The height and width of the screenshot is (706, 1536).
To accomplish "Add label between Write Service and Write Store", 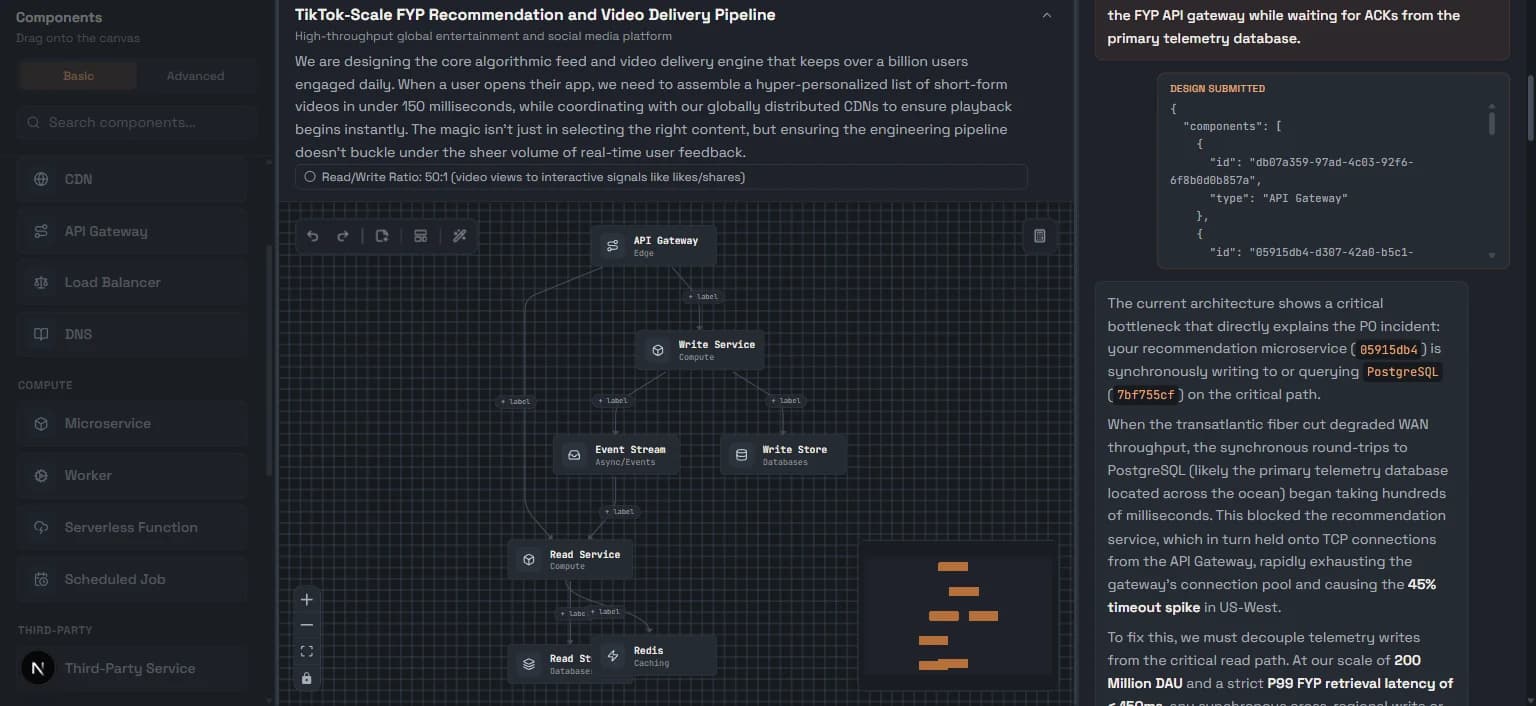I will (x=786, y=400).
